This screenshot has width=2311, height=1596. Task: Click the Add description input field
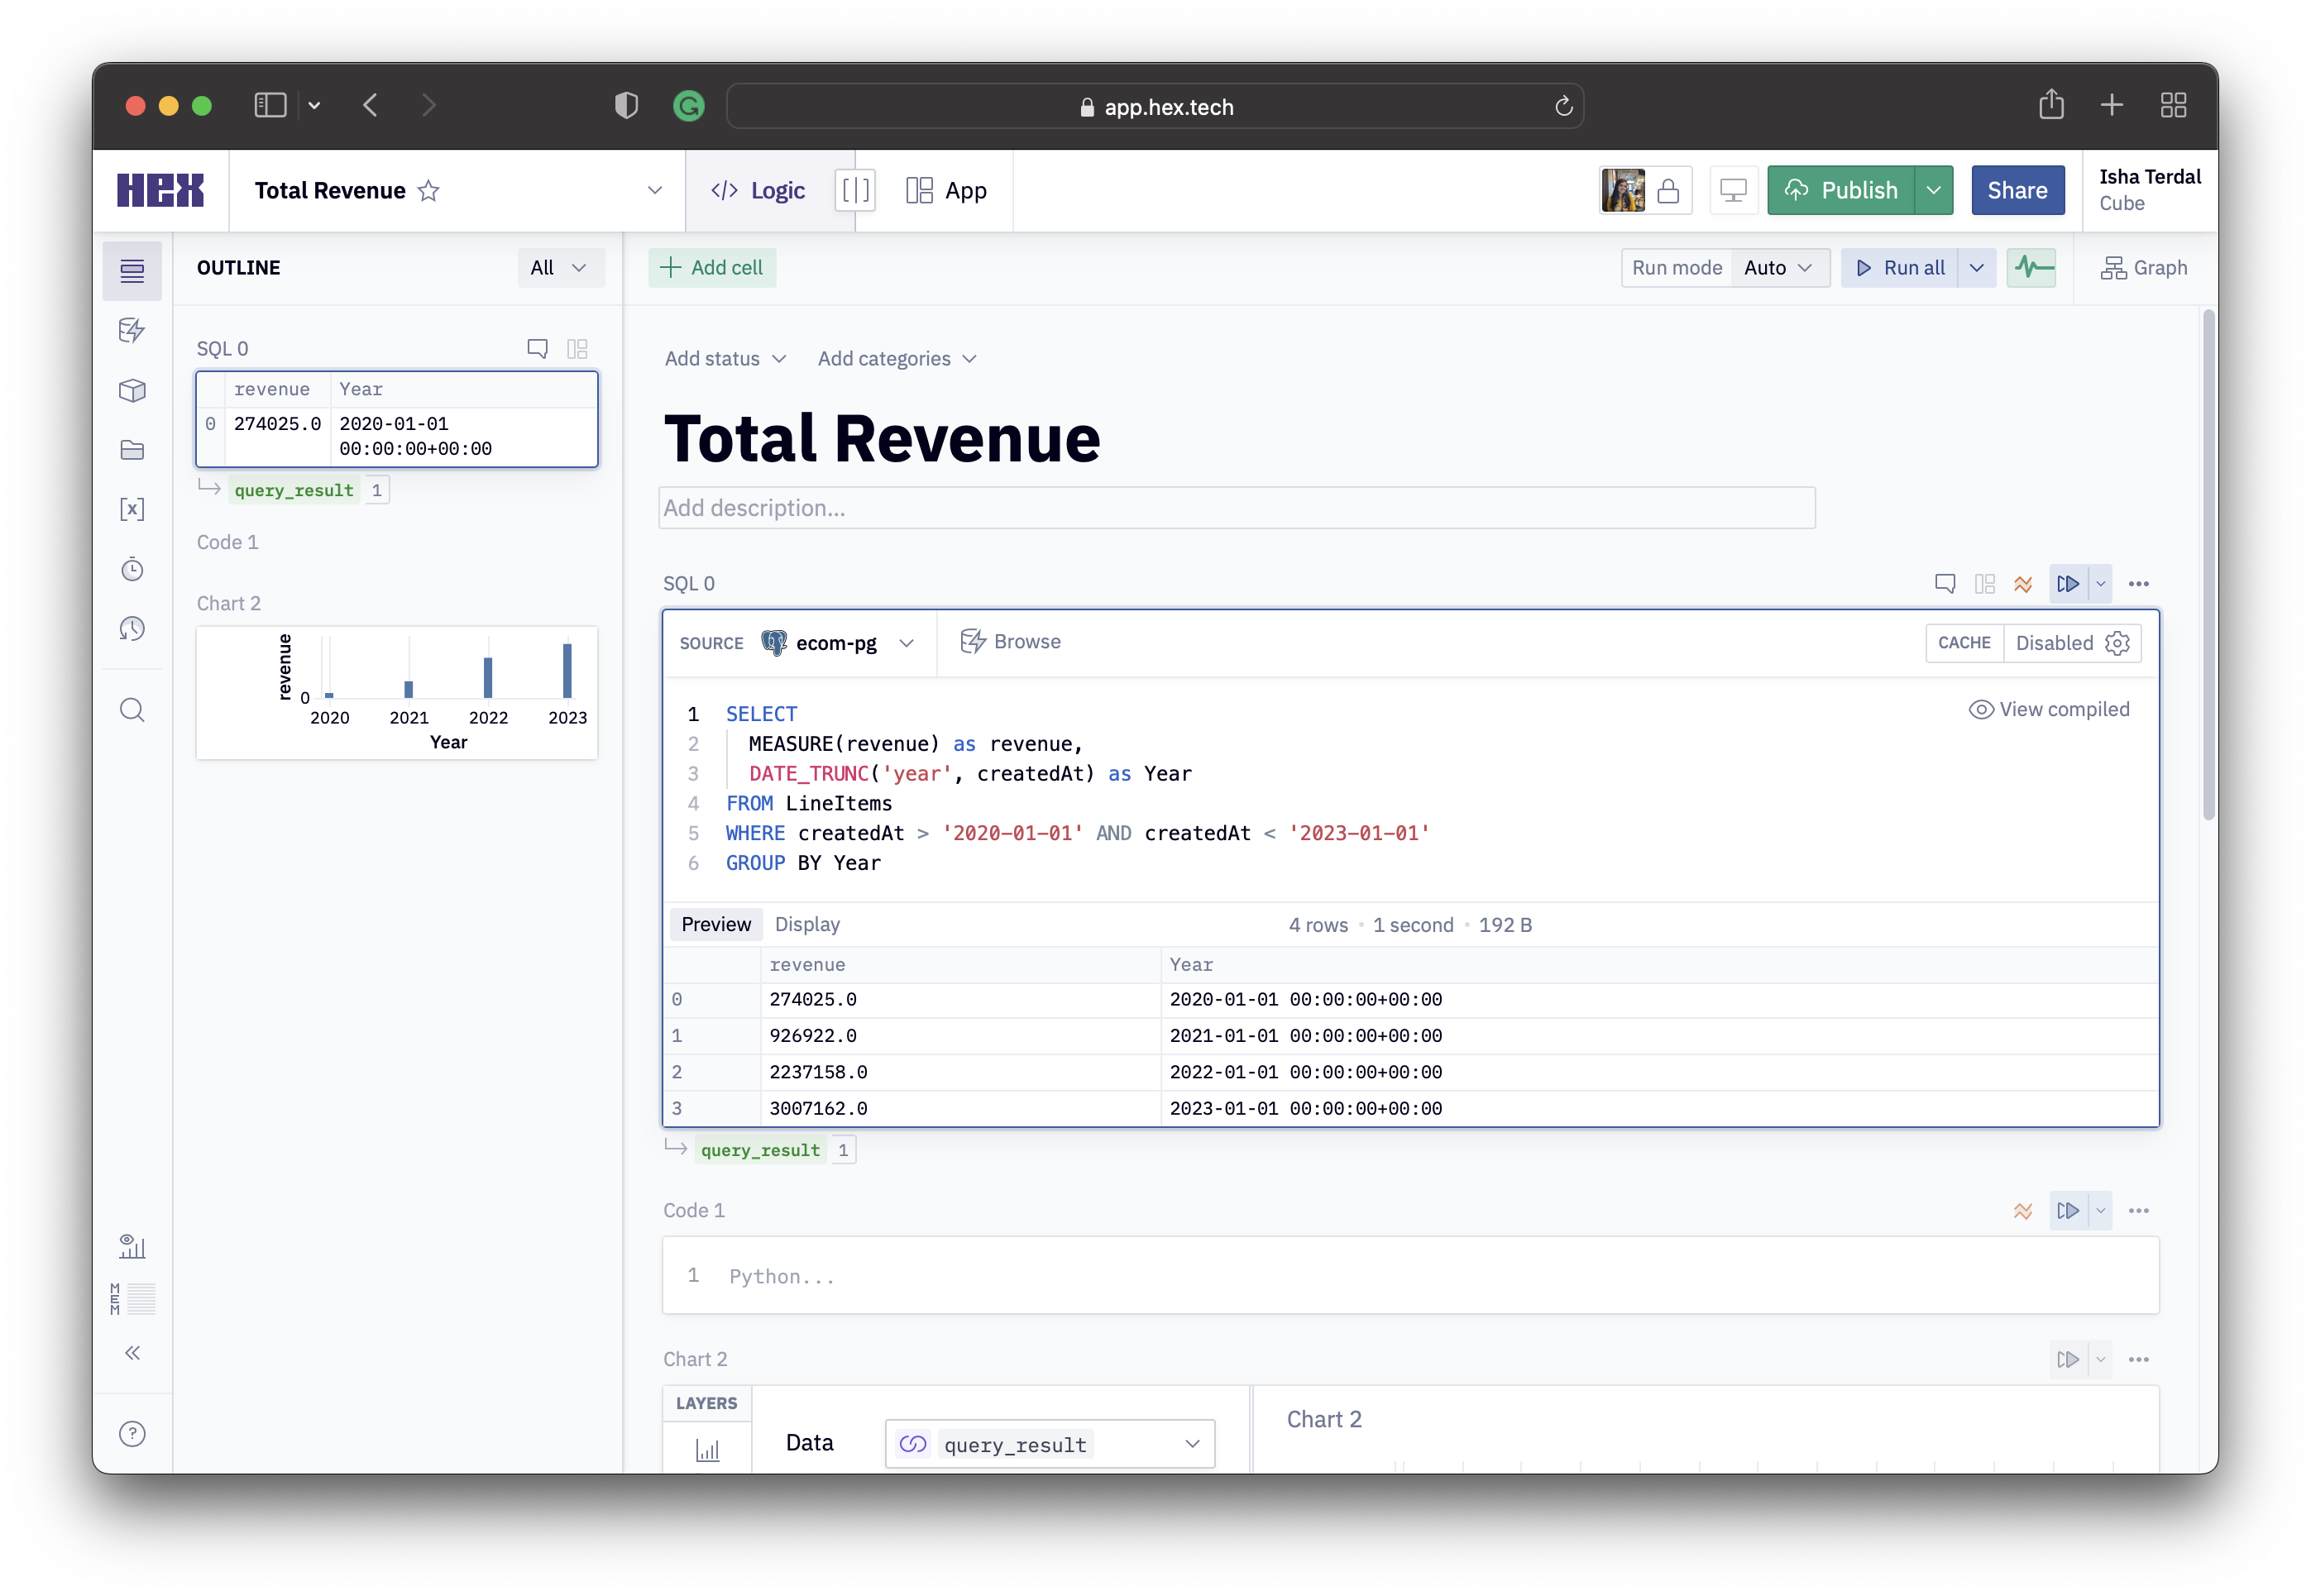point(1236,508)
